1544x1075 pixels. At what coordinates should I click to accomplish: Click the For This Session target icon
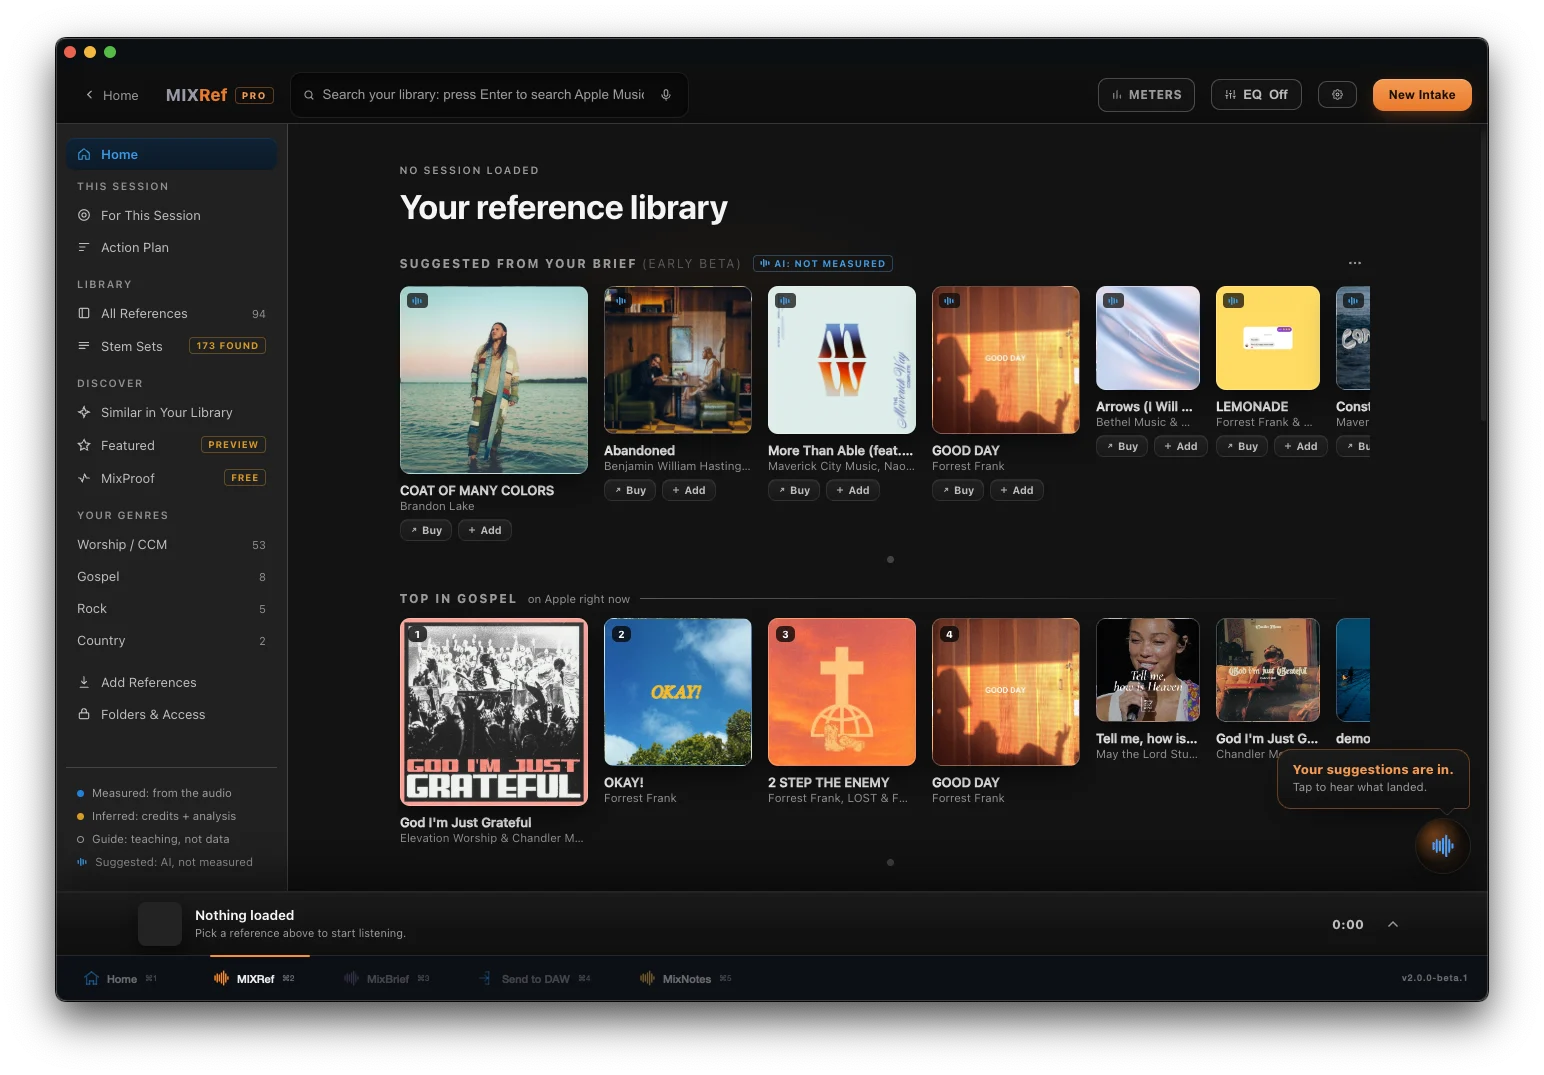84,215
